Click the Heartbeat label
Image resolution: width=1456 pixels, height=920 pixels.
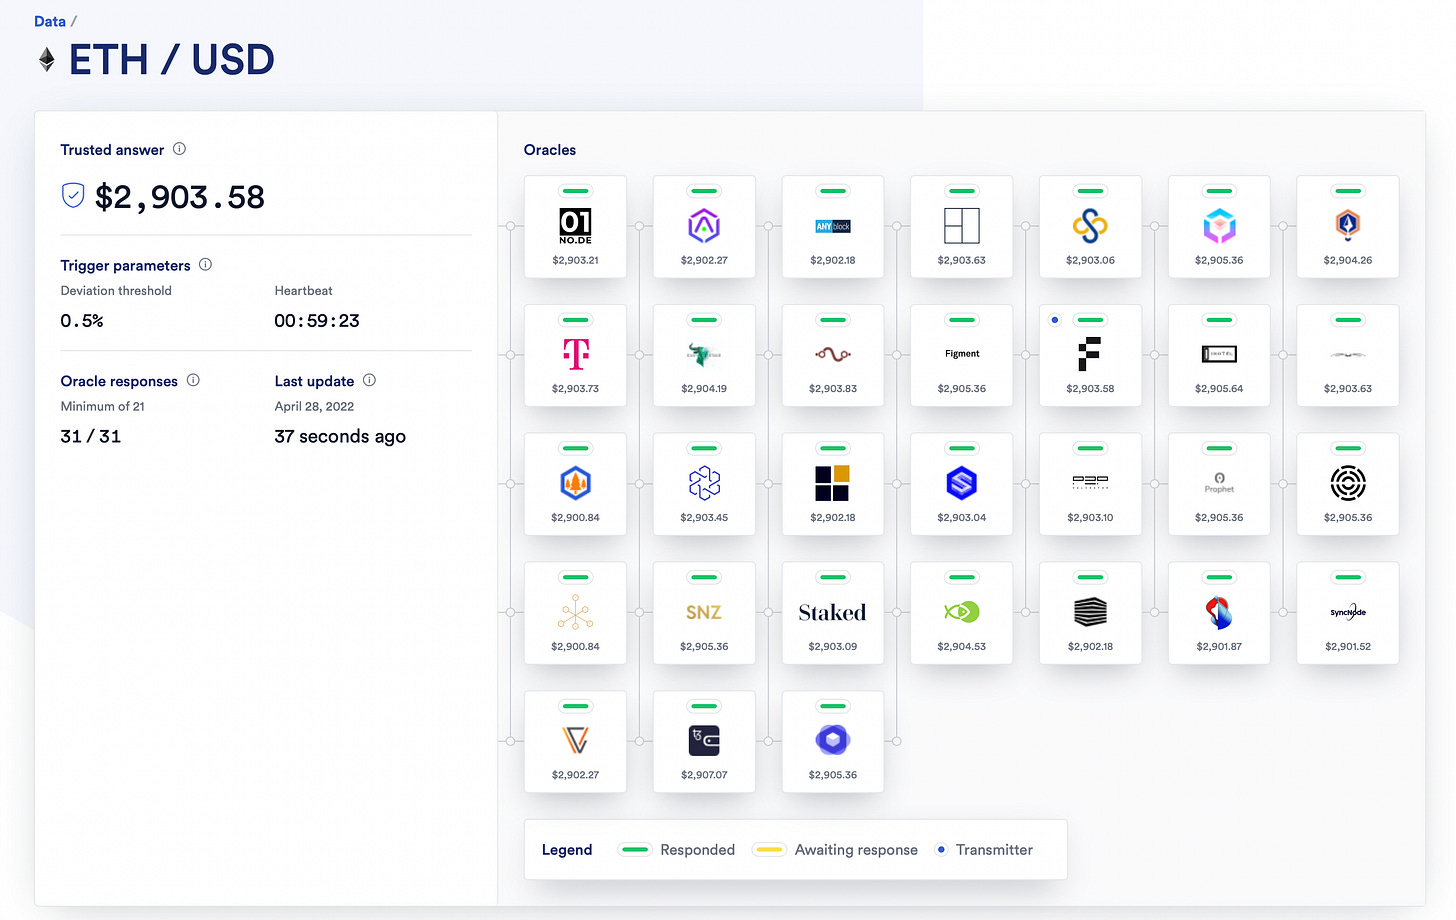pyautogui.click(x=303, y=291)
